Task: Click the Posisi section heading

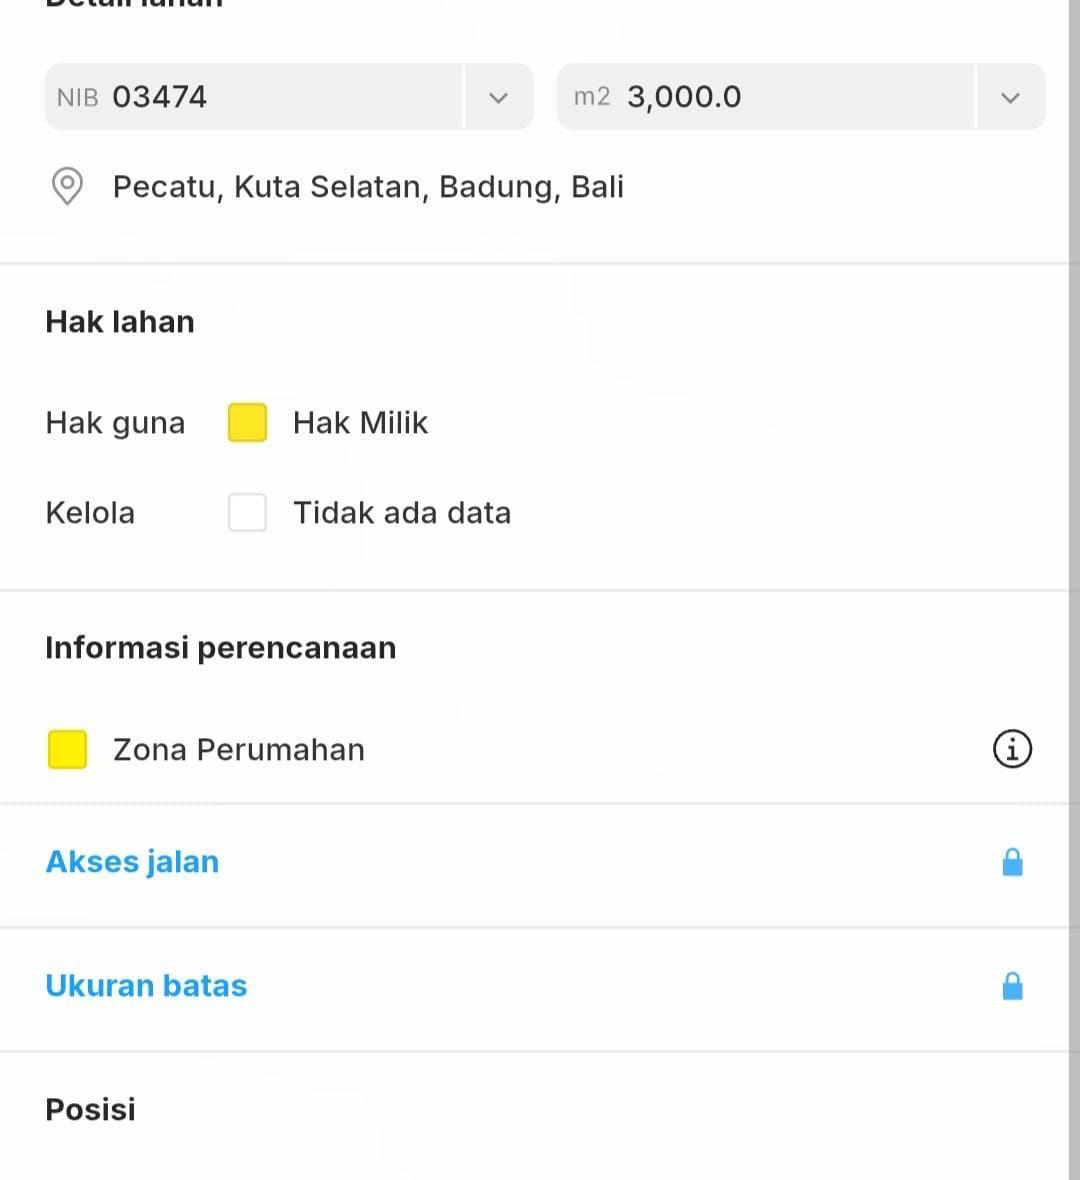Action: pyautogui.click(x=90, y=1110)
